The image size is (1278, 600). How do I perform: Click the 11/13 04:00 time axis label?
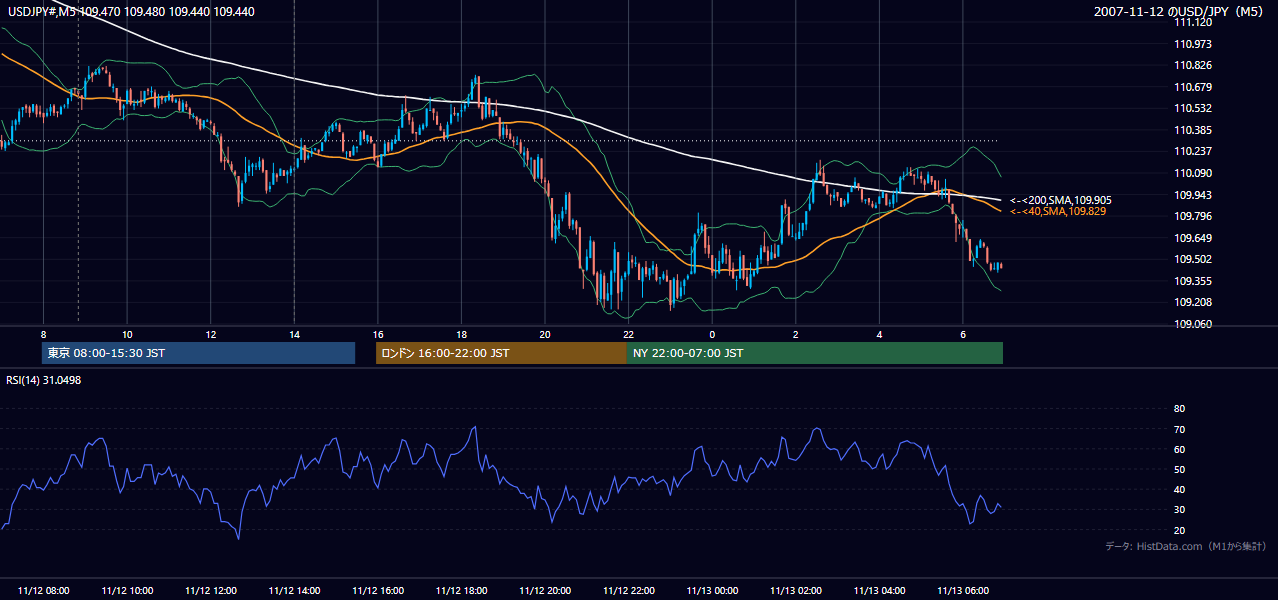879,591
